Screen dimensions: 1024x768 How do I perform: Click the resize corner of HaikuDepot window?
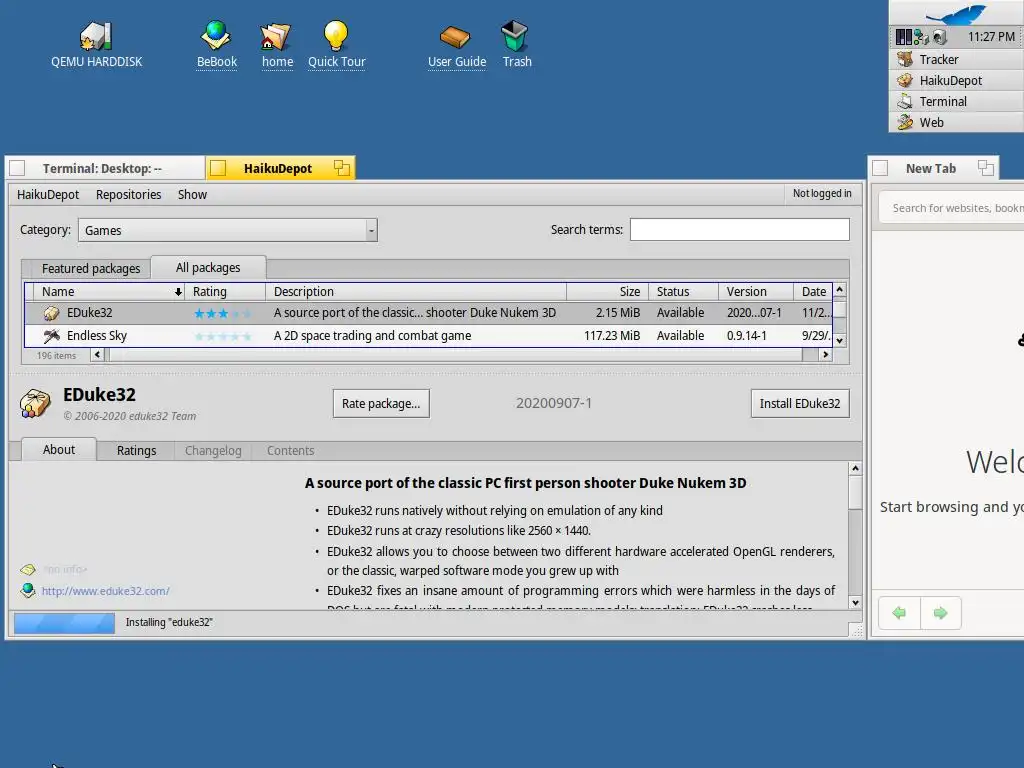pyautogui.click(x=857, y=630)
